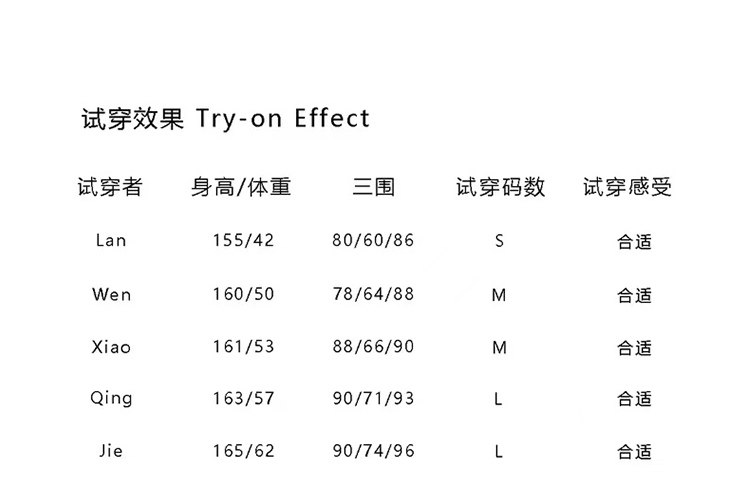This screenshot has width=750, height=494.
Task: Click the 身高/体重 column header
Action: point(241,187)
